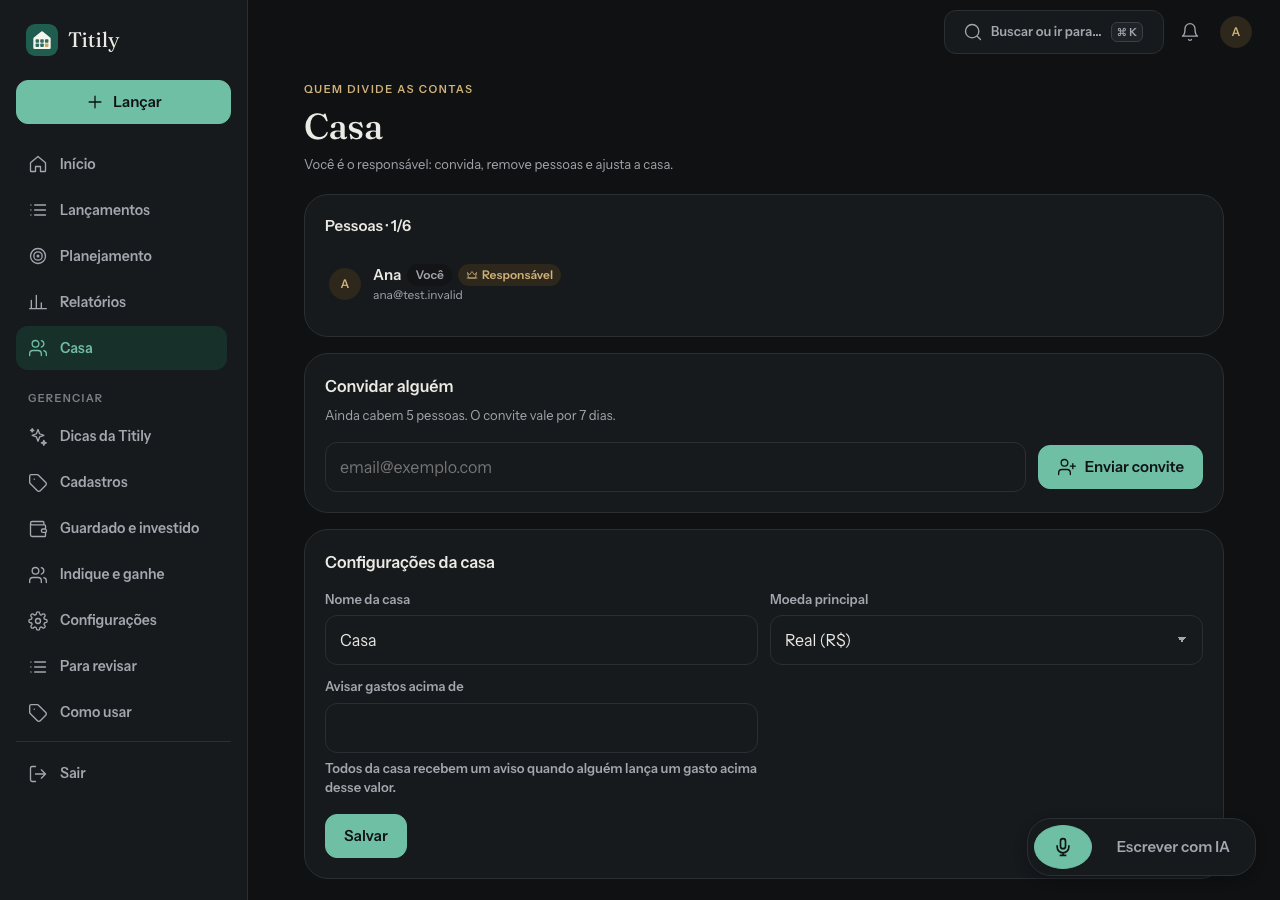Image resolution: width=1280 pixels, height=900 pixels.
Task: Click Enviar convite button
Action: [1120, 467]
